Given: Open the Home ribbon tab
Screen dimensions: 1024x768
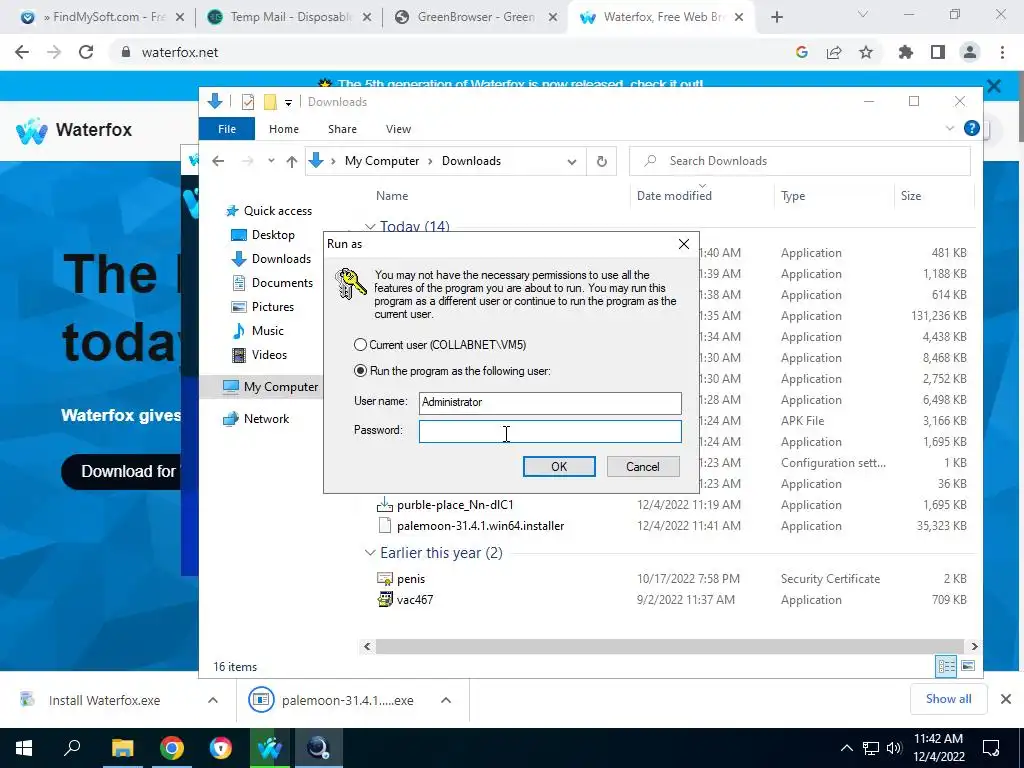Looking at the screenshot, I should [283, 129].
